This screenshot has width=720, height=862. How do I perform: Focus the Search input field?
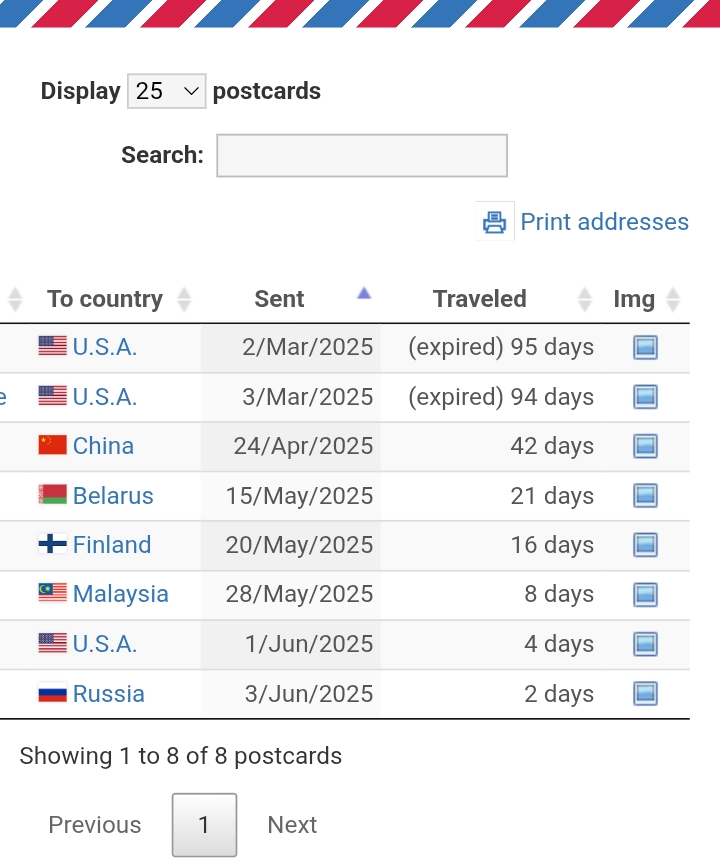coord(362,156)
